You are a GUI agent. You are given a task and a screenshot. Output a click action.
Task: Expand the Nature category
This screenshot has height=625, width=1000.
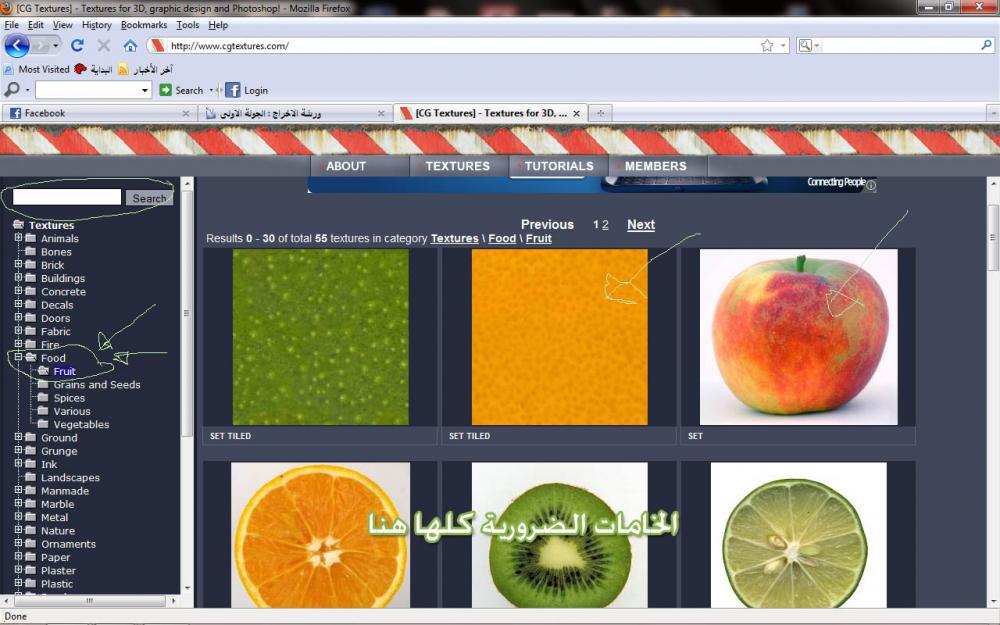point(18,530)
